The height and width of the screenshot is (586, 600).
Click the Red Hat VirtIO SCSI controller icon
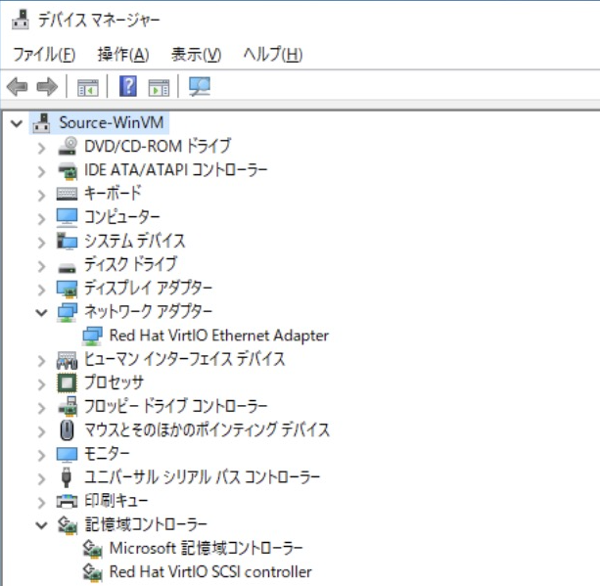93,572
